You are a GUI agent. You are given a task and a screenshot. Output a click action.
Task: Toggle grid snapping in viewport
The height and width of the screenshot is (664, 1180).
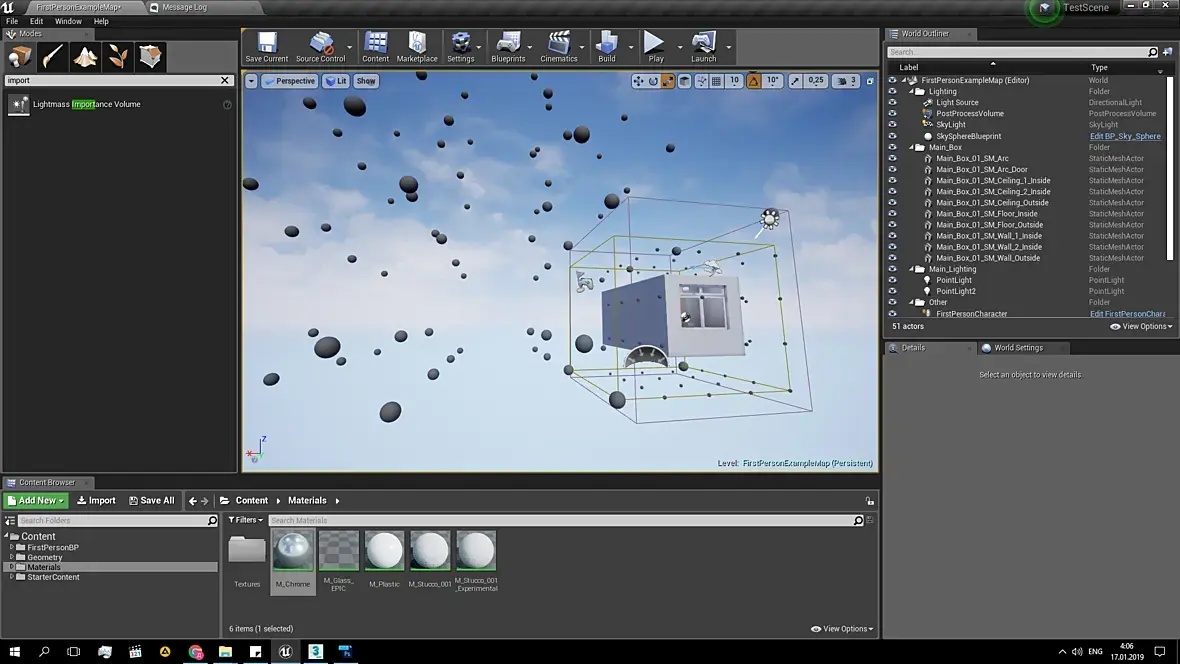coord(716,81)
